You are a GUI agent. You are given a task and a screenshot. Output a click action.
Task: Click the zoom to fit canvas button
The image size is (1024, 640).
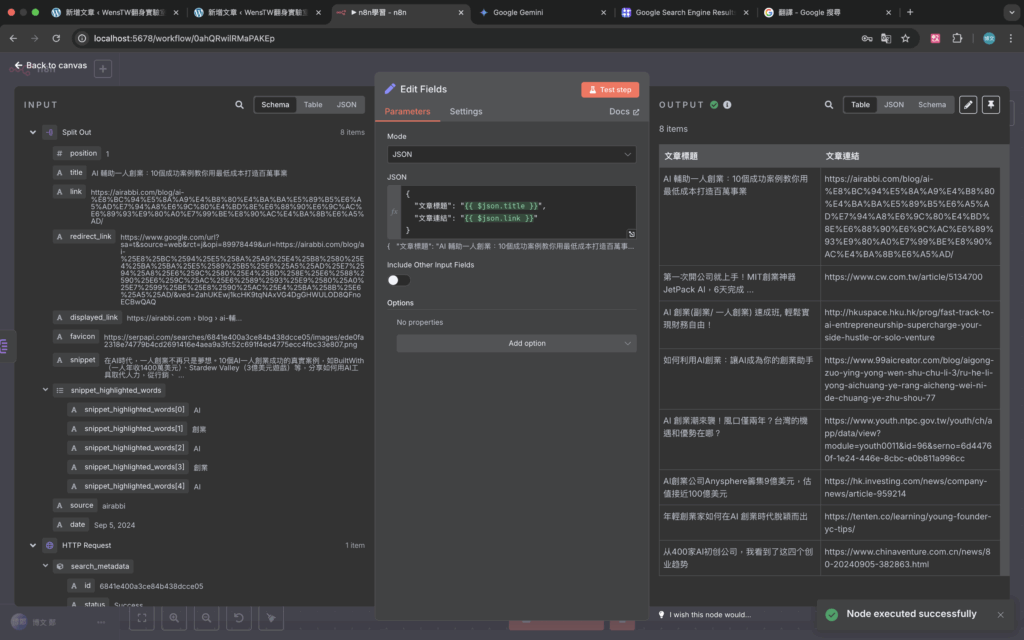[142, 618]
